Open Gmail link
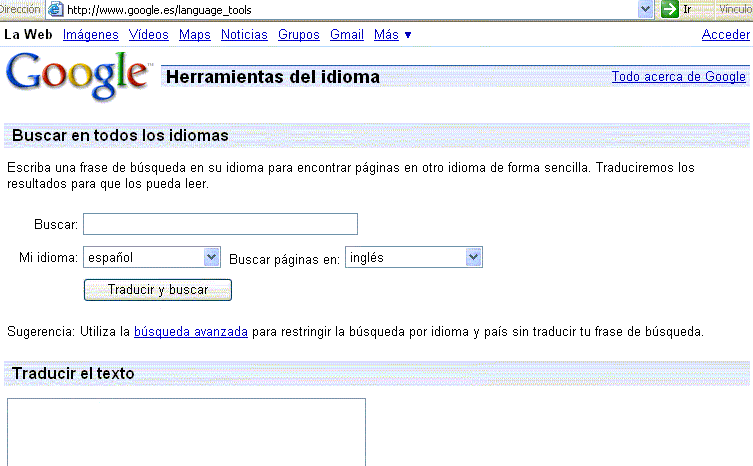This screenshot has width=753, height=466. (347, 35)
